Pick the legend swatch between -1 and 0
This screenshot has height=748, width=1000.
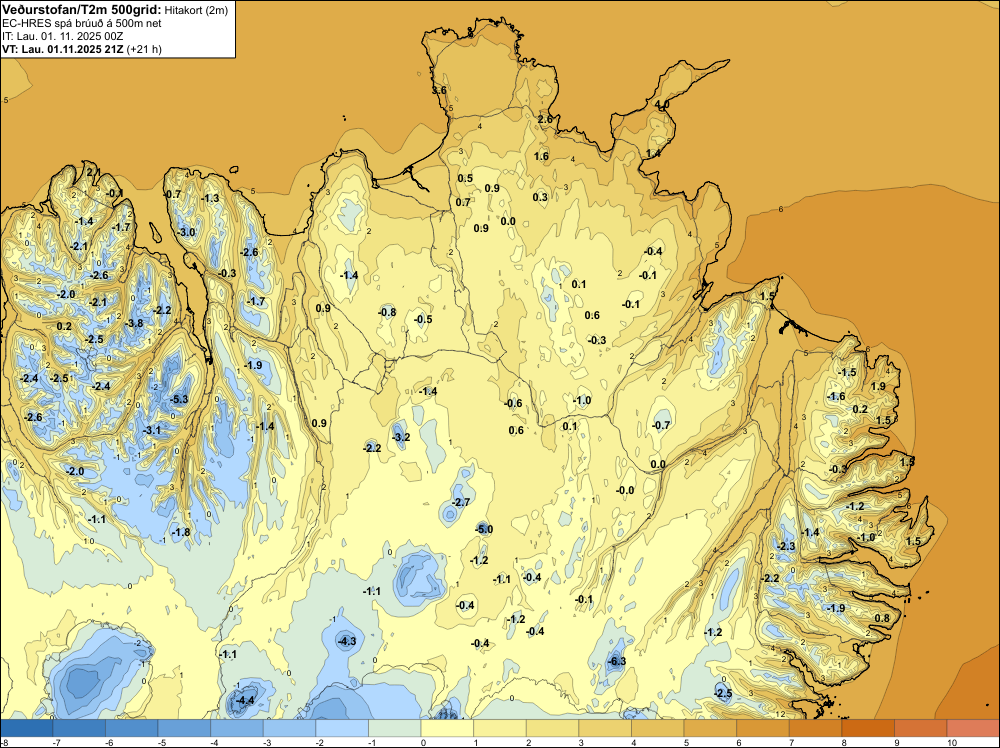(395, 728)
